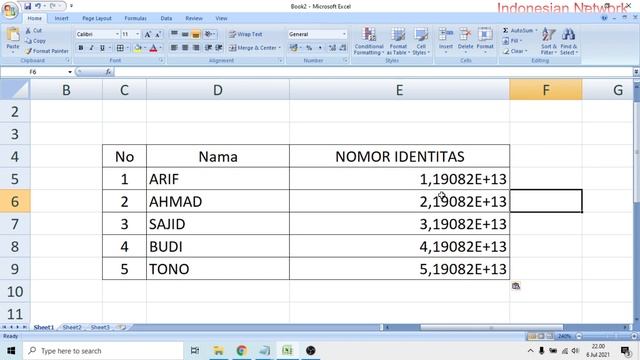Click into the formula bar
The image size is (640, 360).
pos(373,72)
